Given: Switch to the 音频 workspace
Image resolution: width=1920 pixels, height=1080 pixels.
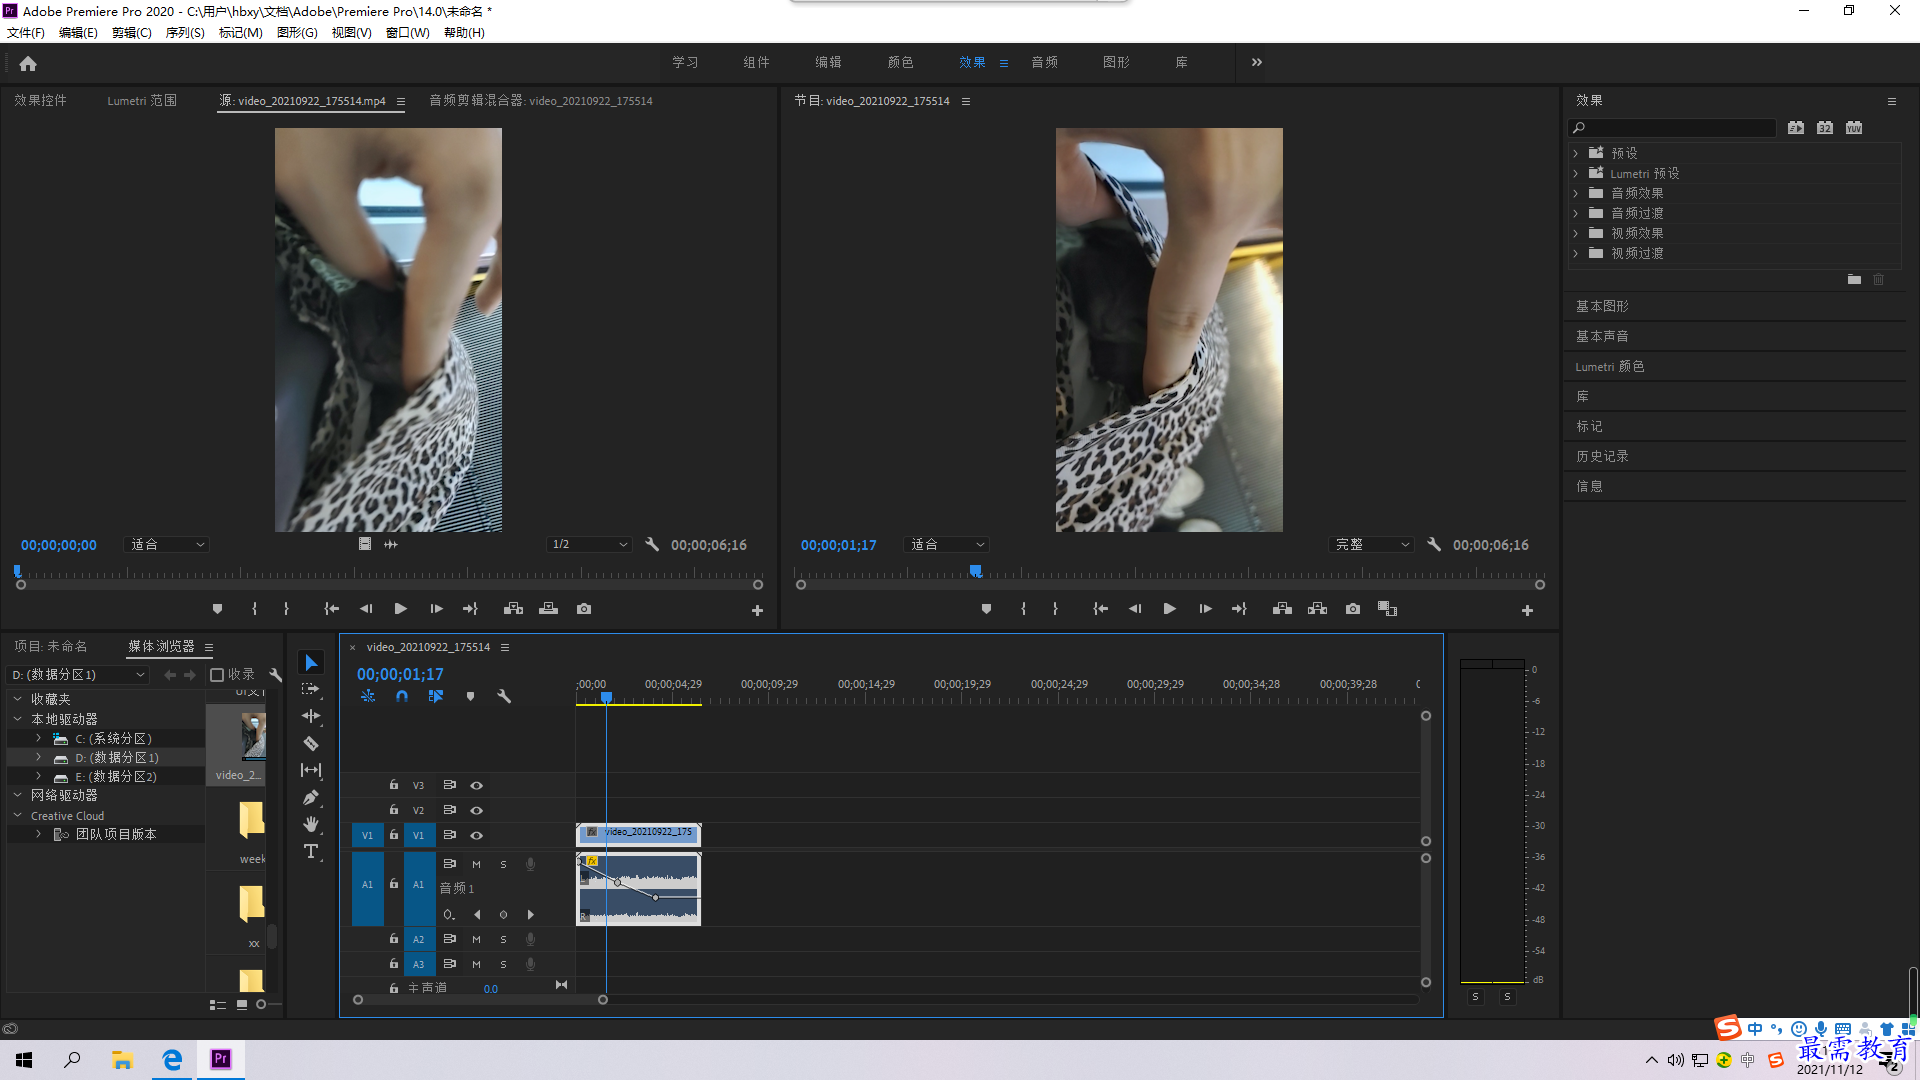Looking at the screenshot, I should (x=1044, y=62).
